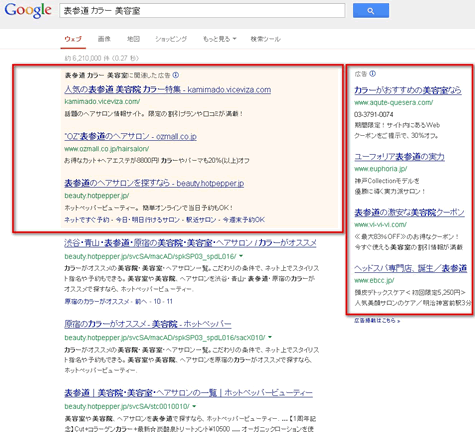476x433 pixels.
Task: Click the 今日・明日行けるサロン sitelink
Action: tap(148, 220)
